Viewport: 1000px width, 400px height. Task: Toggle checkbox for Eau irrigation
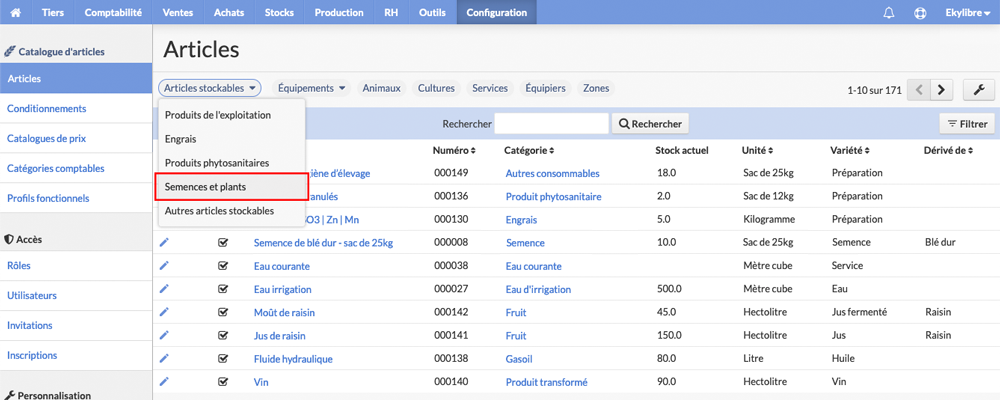[223, 289]
